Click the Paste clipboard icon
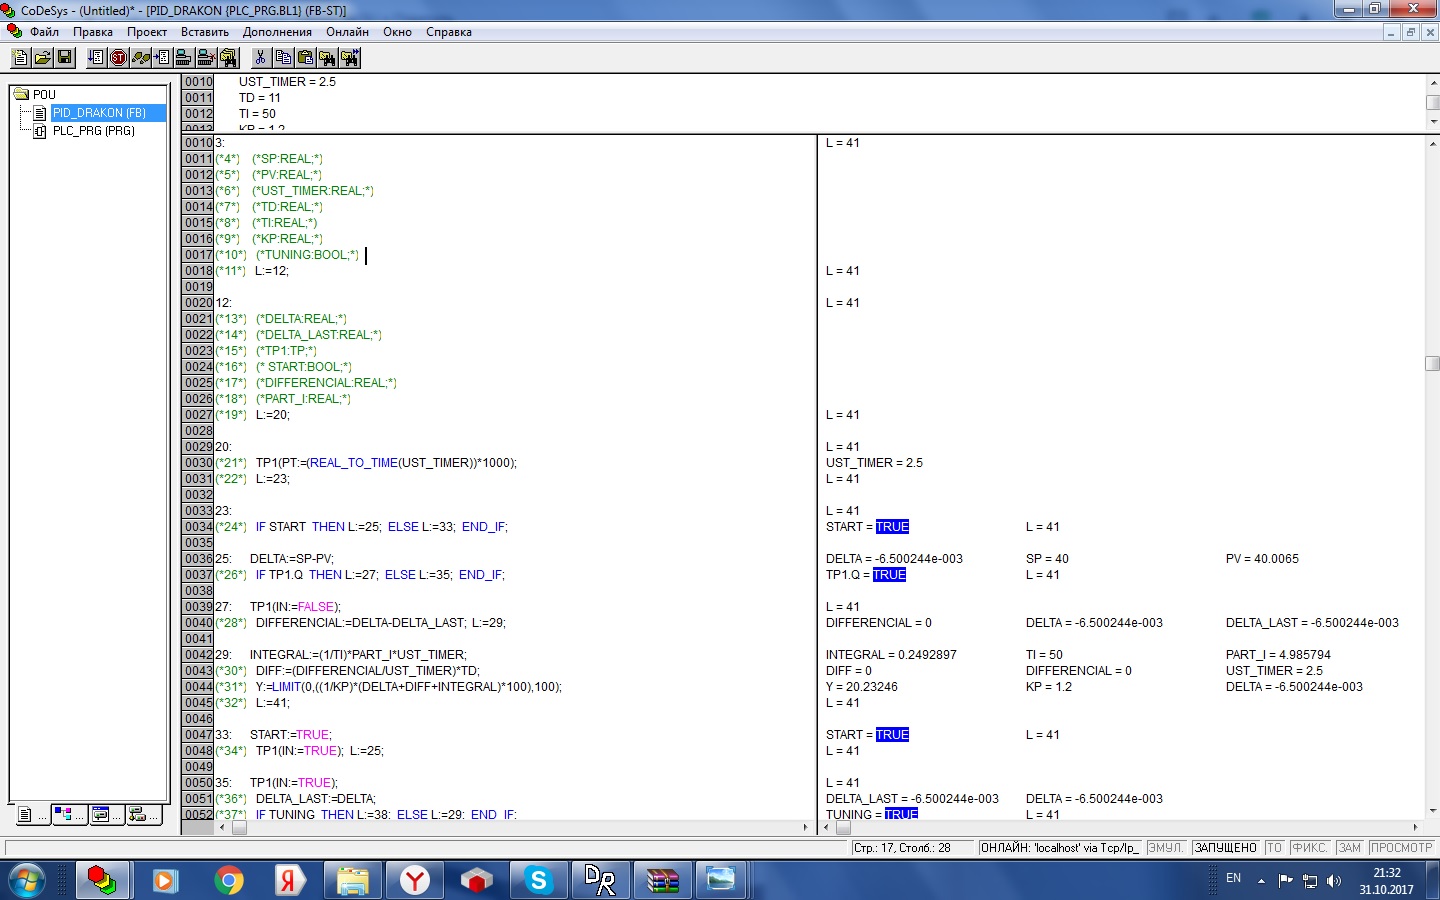The image size is (1440, 900). (305, 58)
